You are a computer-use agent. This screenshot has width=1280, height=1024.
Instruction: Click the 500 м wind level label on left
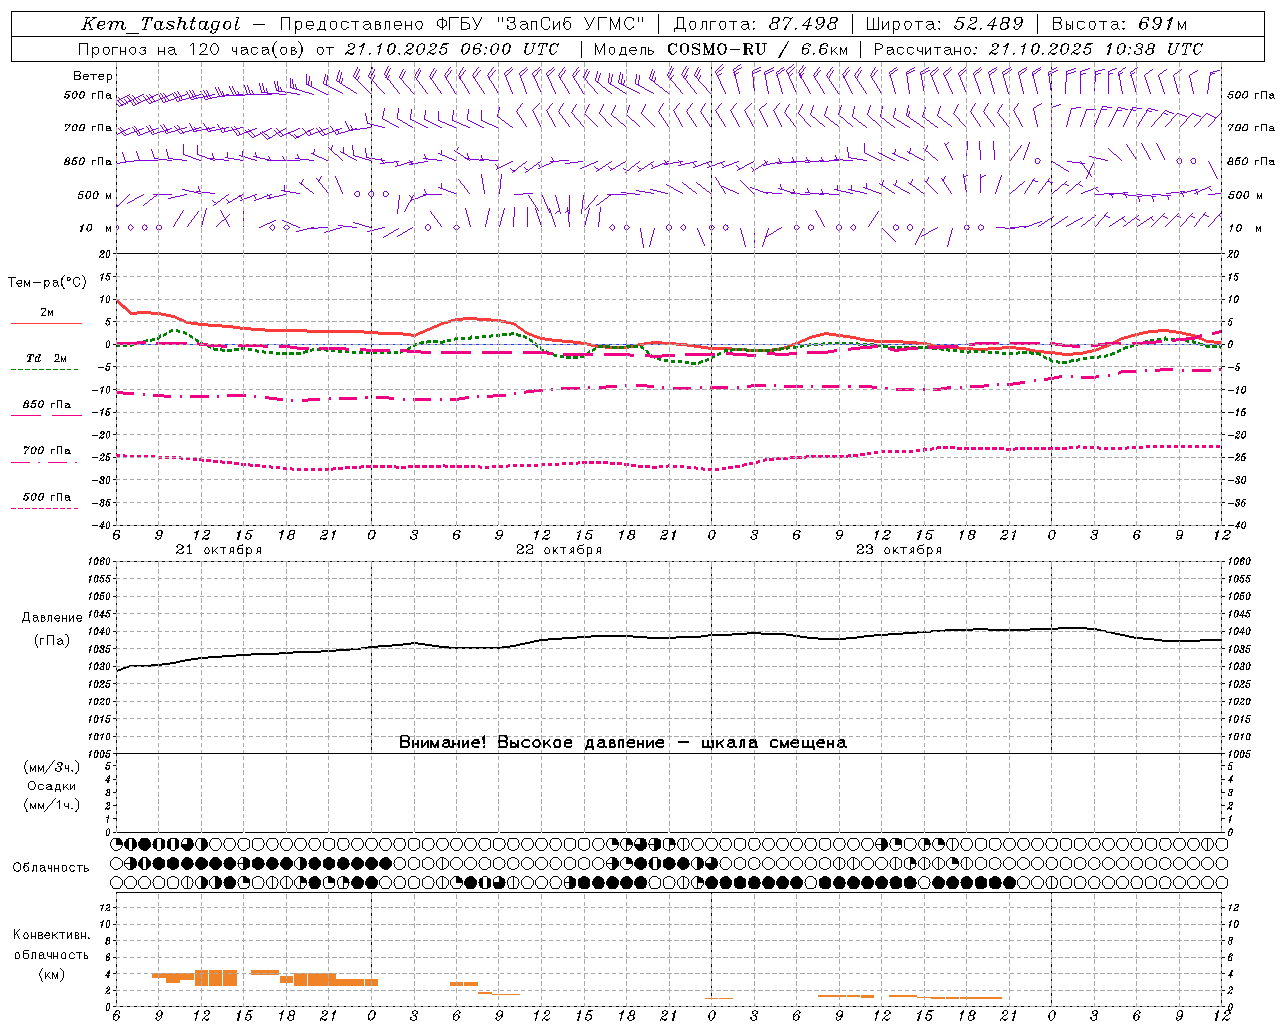(x=95, y=195)
